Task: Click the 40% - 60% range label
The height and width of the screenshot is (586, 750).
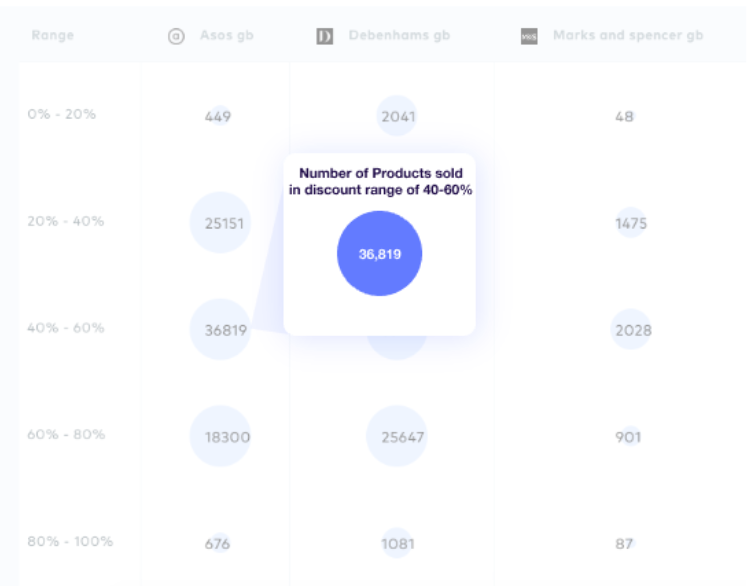Action: (66, 328)
